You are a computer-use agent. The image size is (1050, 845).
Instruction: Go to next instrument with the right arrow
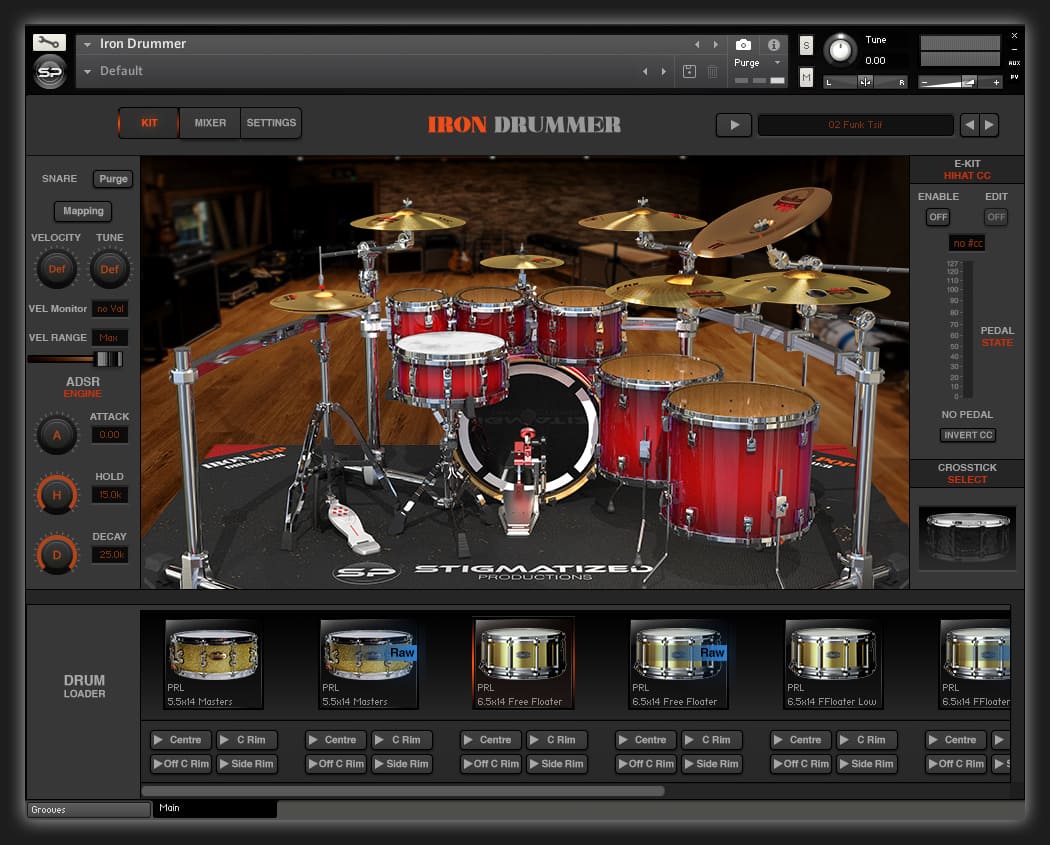[716, 45]
